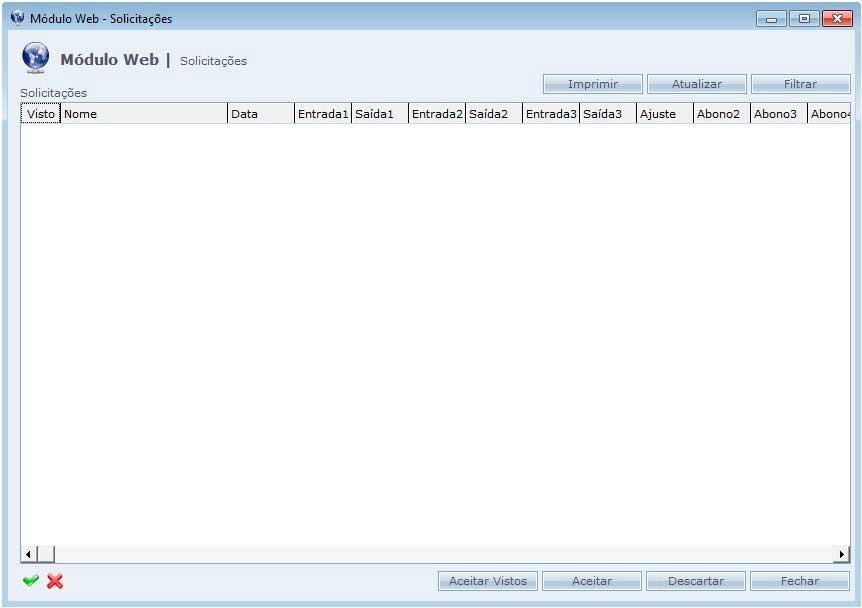Click the red X icon
The height and width of the screenshot is (608, 862).
click(55, 581)
